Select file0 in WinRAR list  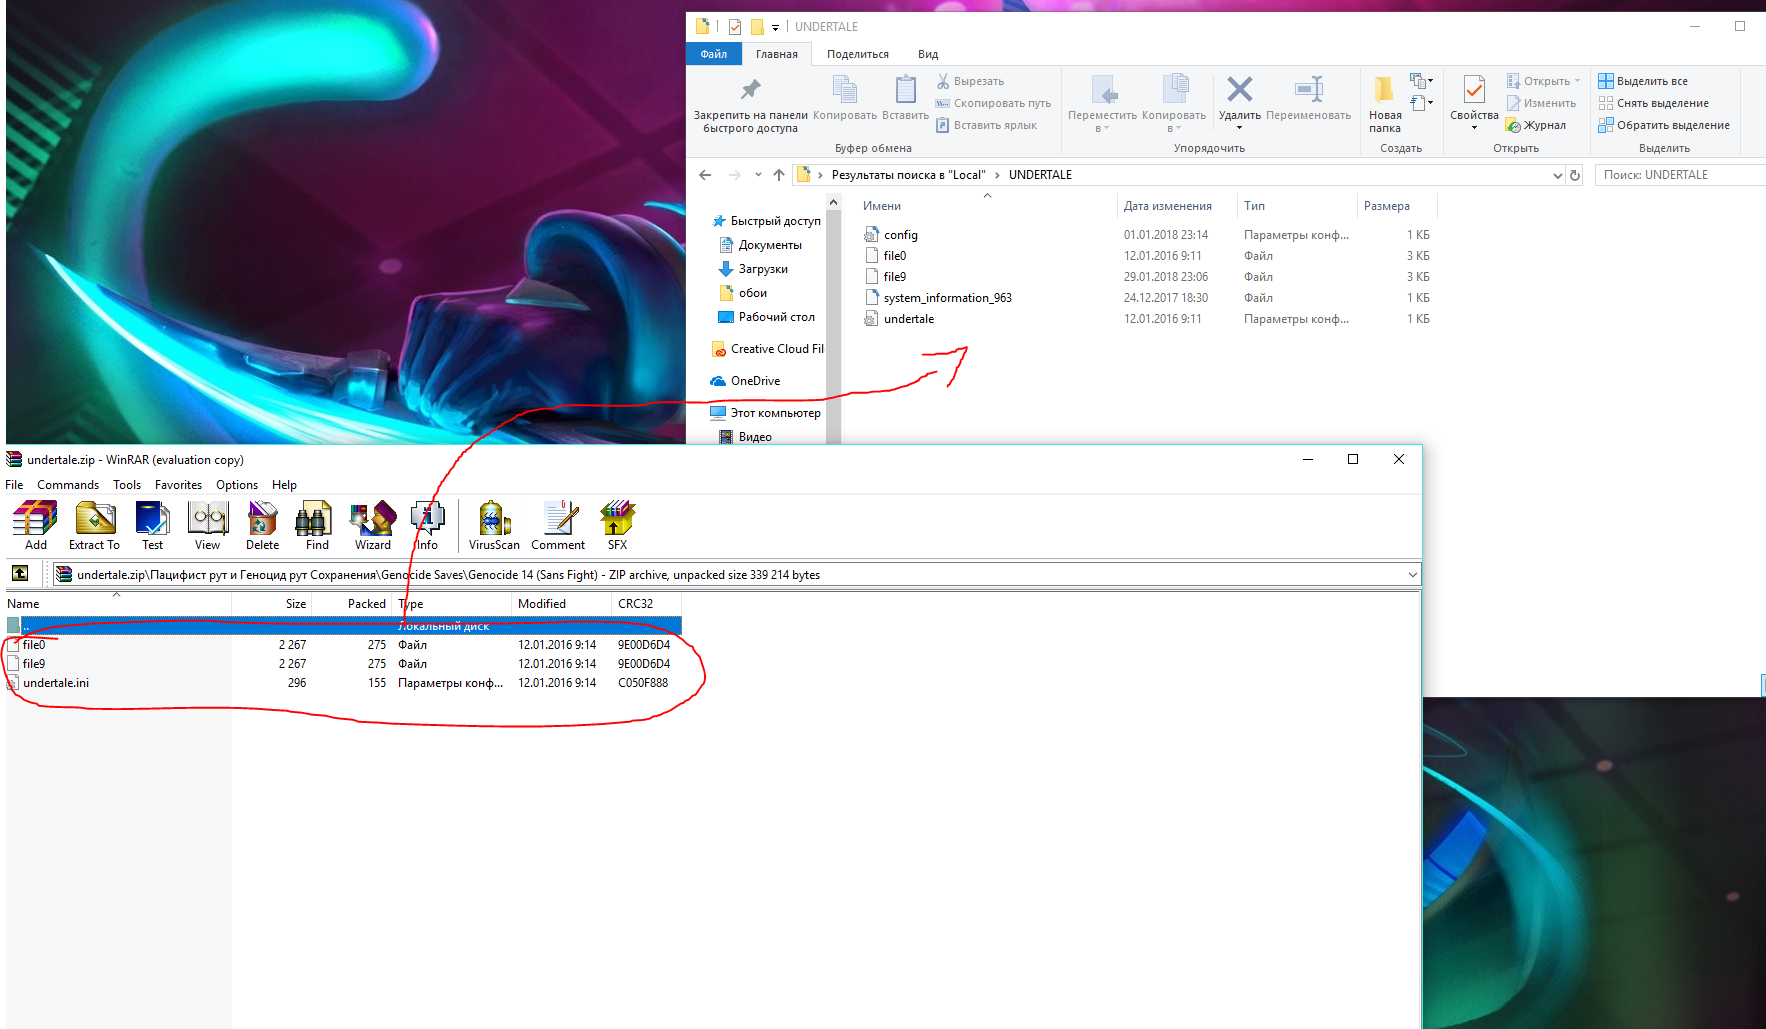344,645
